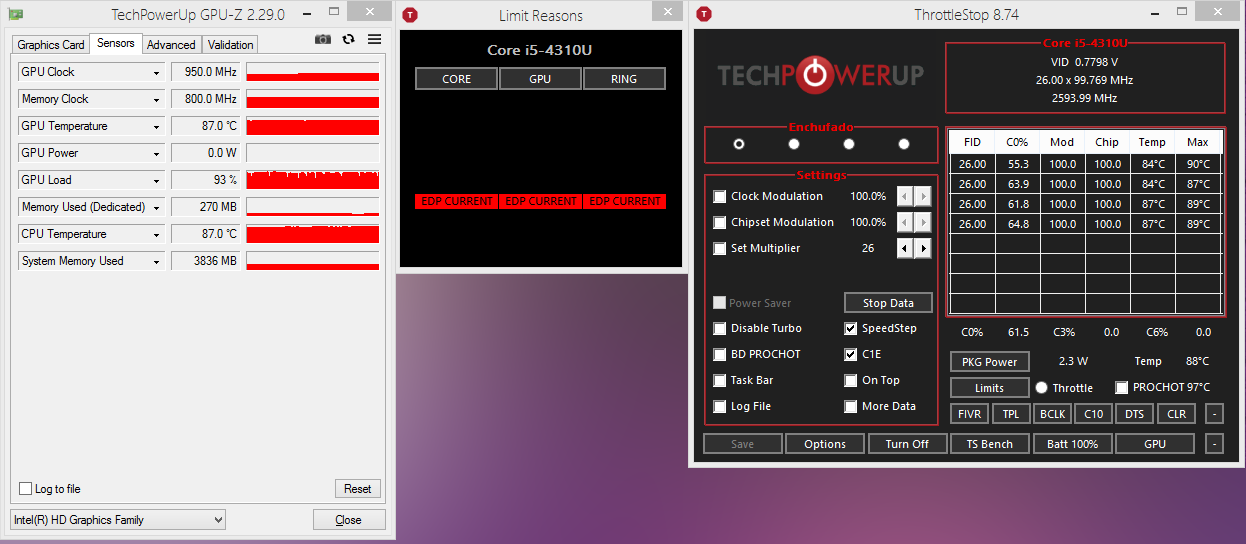This screenshot has width=1246, height=544.
Task: Open System Memory Used dropdown
Action: point(156,261)
